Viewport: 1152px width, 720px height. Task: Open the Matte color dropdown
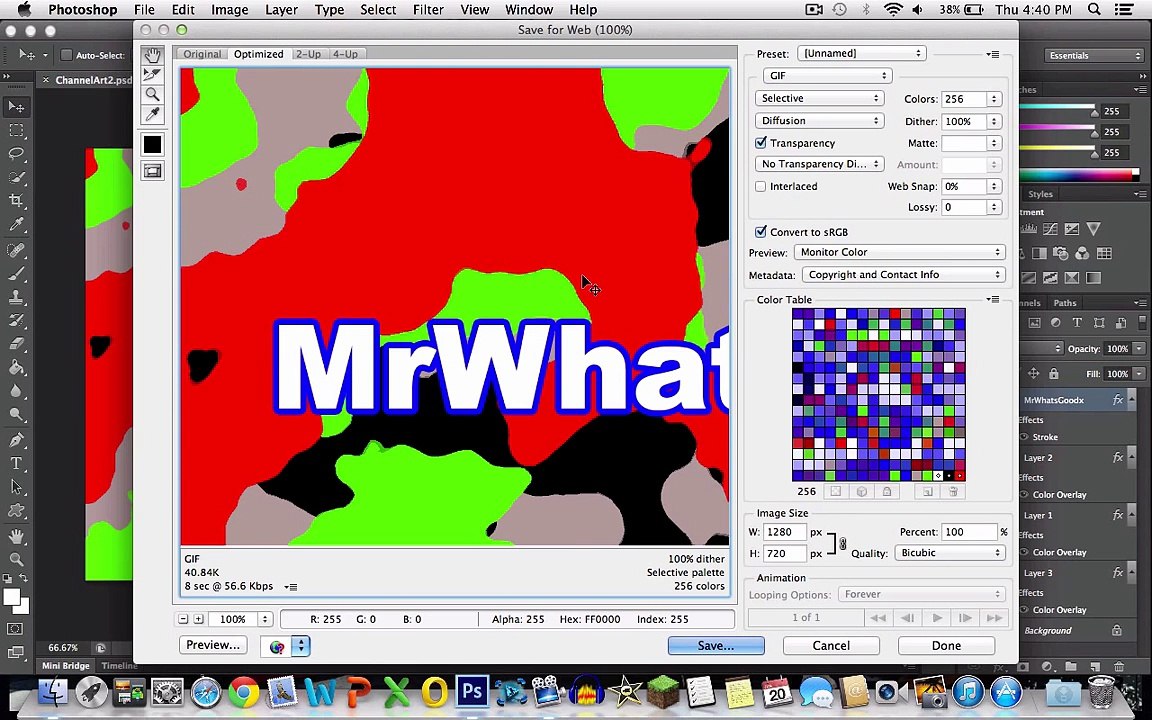point(994,143)
